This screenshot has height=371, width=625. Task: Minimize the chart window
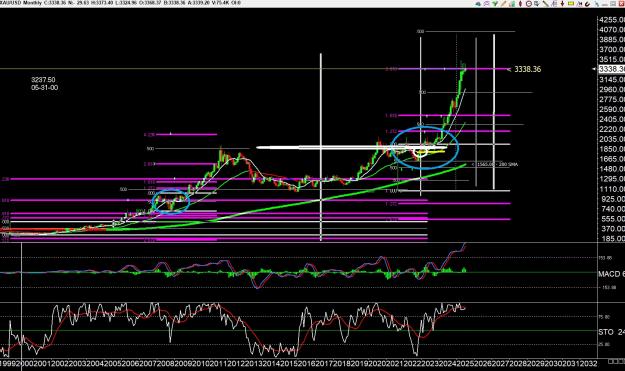tap(605, 4)
